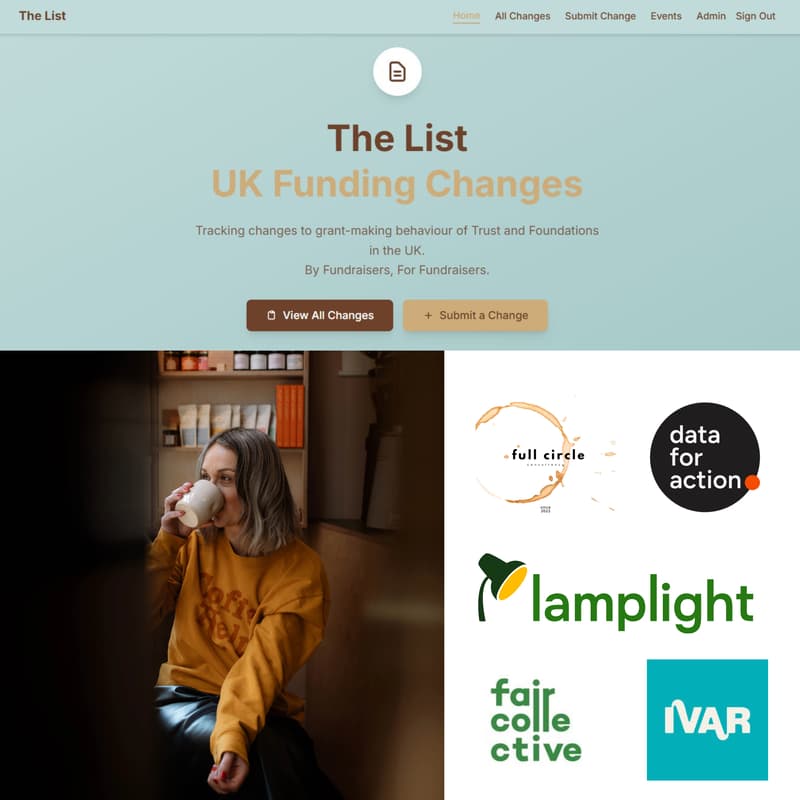Click the plus icon in Submit a Change
Screen dimensions: 800x800
coord(428,315)
